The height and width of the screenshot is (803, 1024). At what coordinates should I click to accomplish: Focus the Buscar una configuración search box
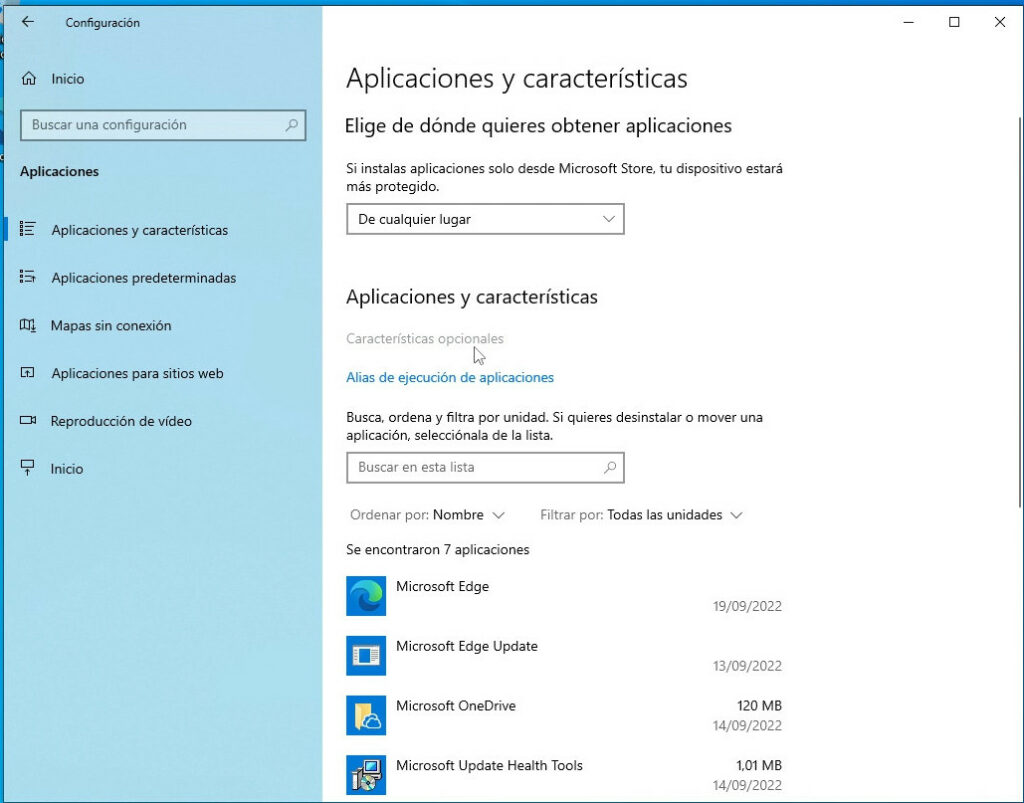tap(150, 125)
